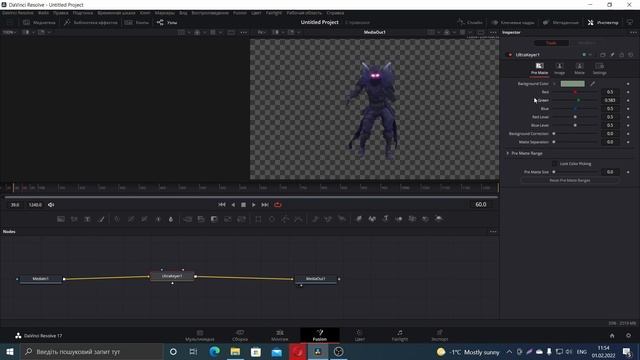Add a pEmitter particle node

pyautogui.click(x=315, y=219)
